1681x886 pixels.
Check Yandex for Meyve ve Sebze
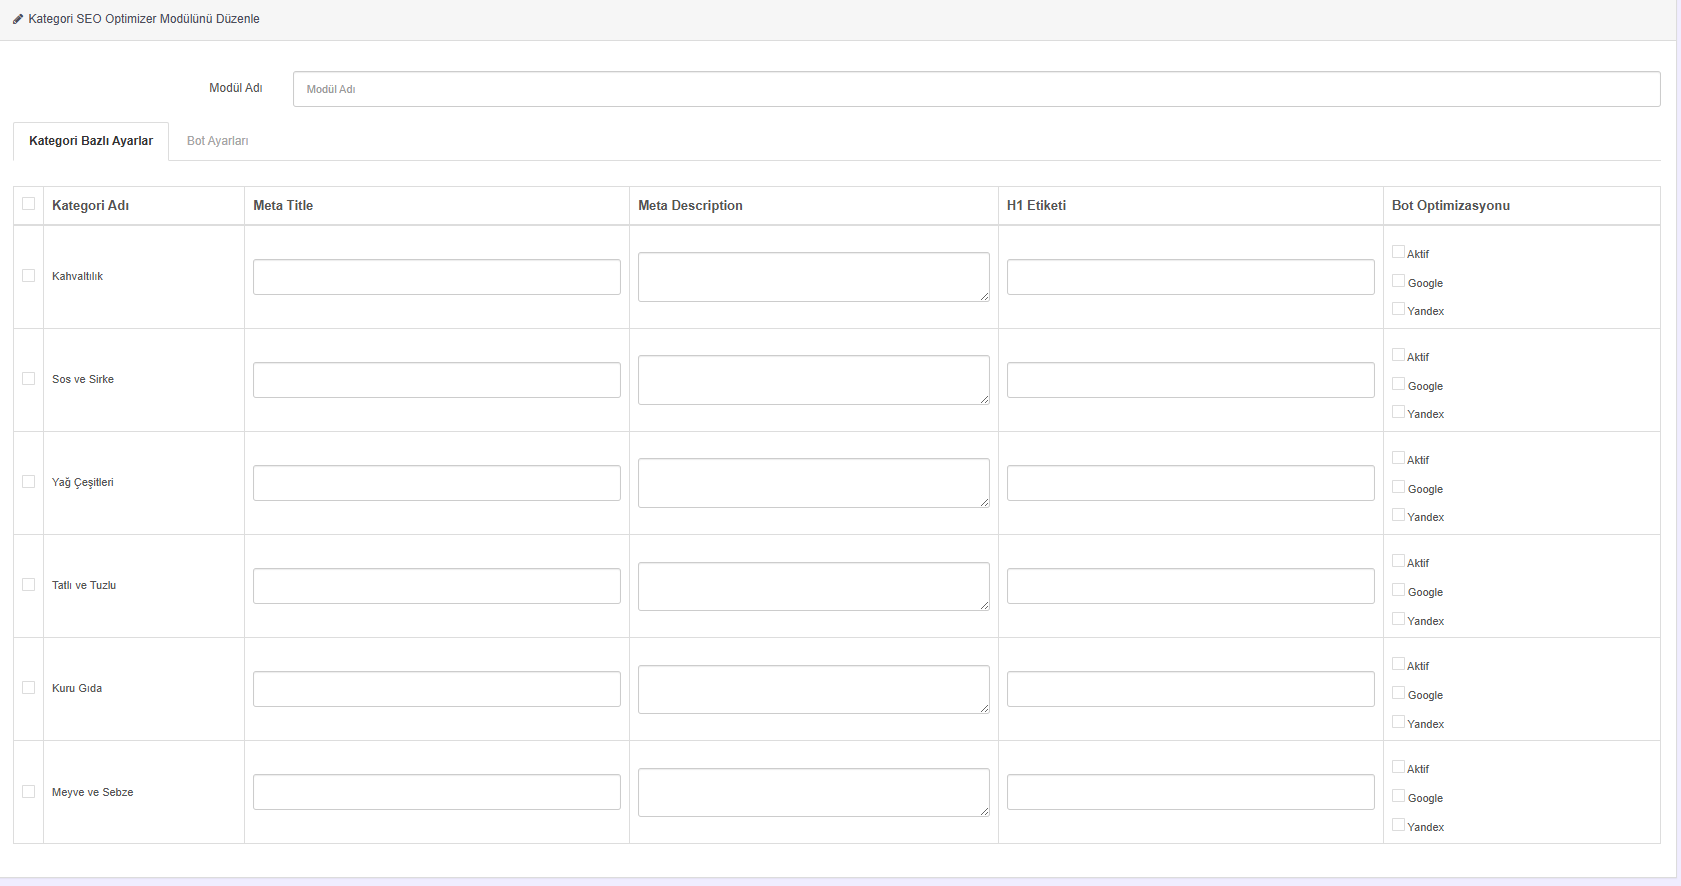pos(1398,825)
